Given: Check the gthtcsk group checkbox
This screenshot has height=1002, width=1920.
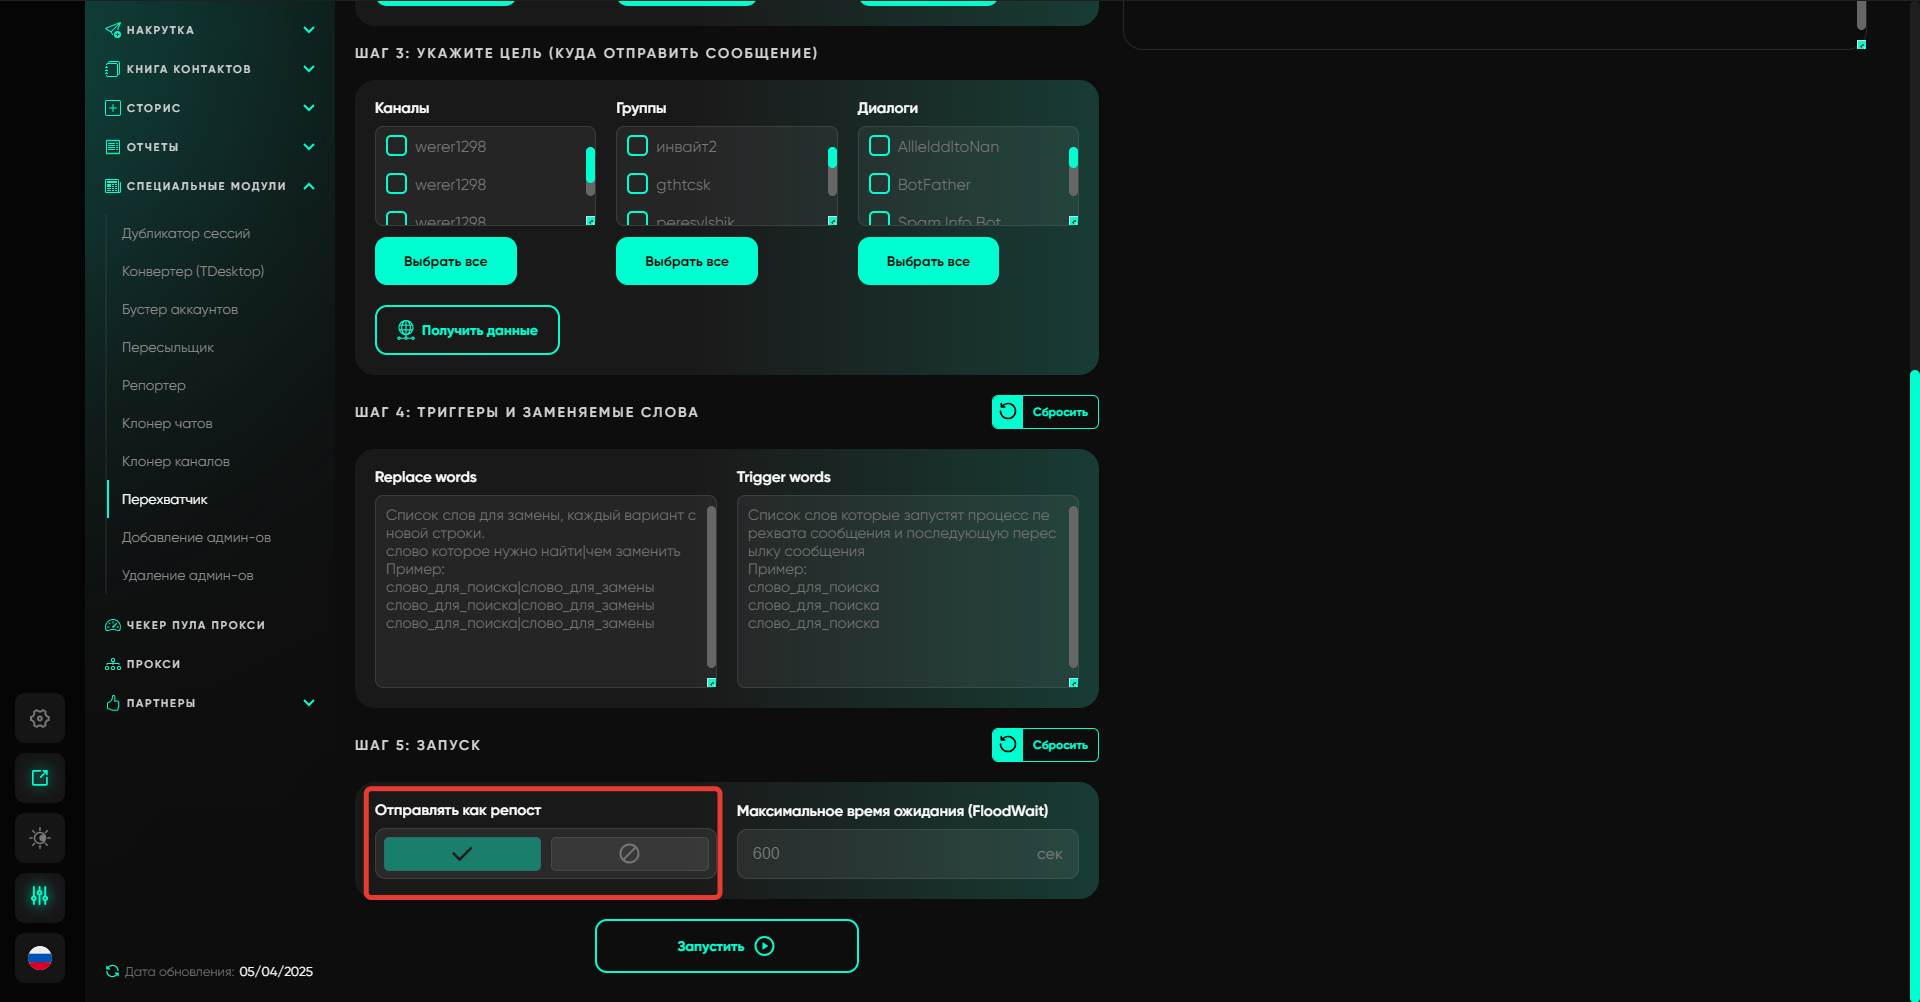Looking at the screenshot, I should point(638,184).
